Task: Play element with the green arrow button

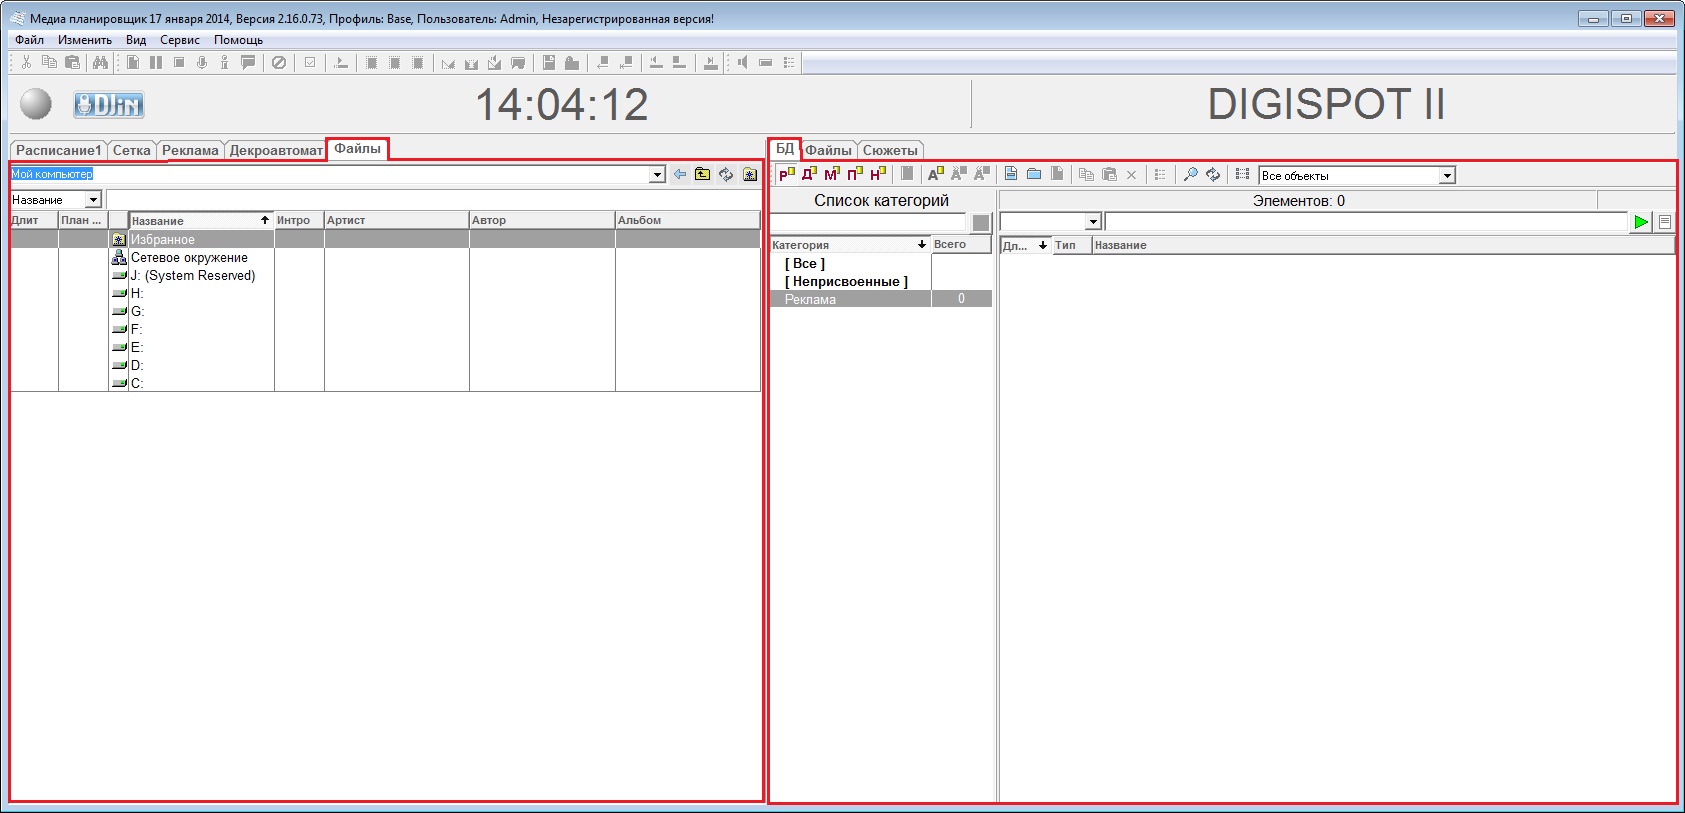Action: (x=1641, y=222)
